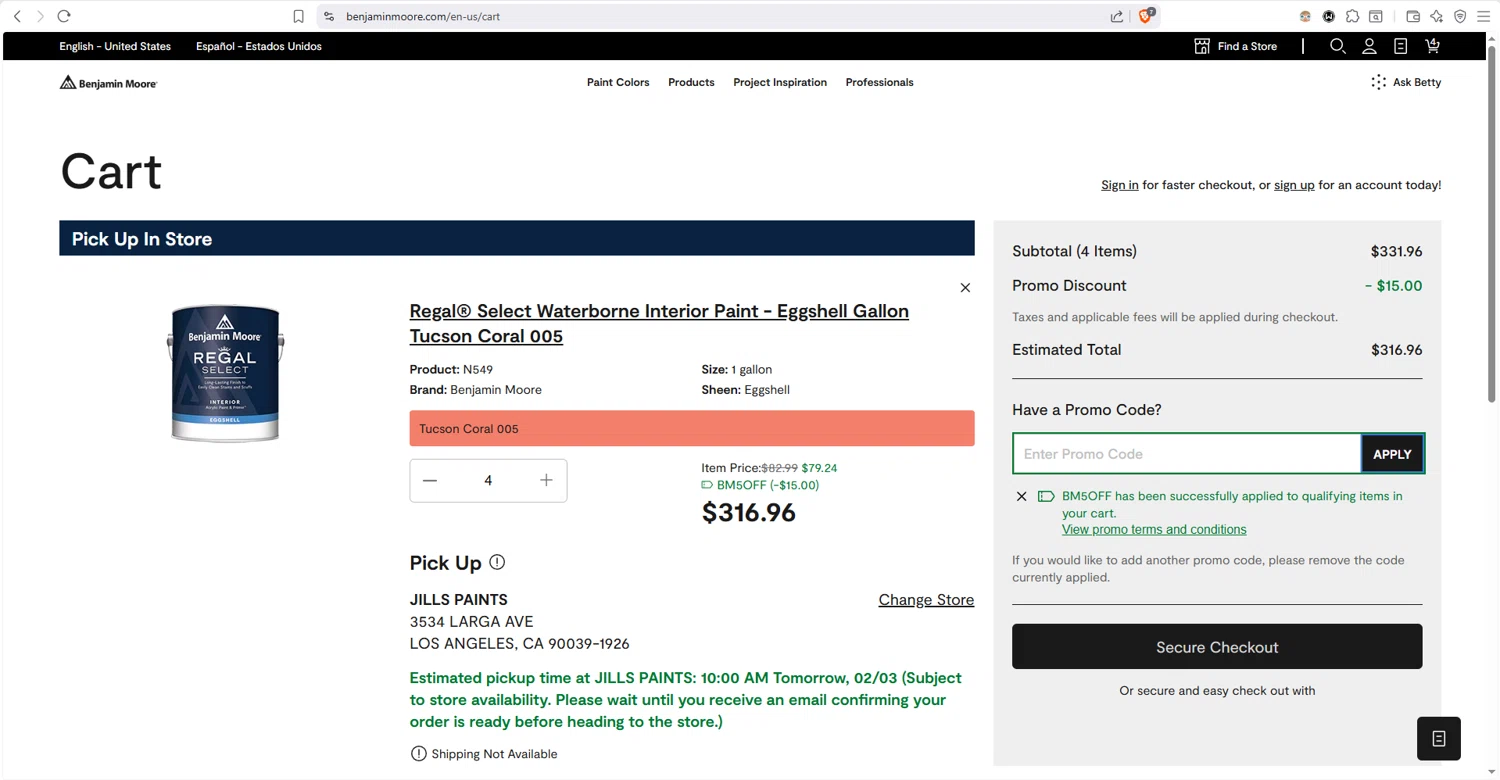Click the Change Store link
The image size is (1500, 780).
926,600
